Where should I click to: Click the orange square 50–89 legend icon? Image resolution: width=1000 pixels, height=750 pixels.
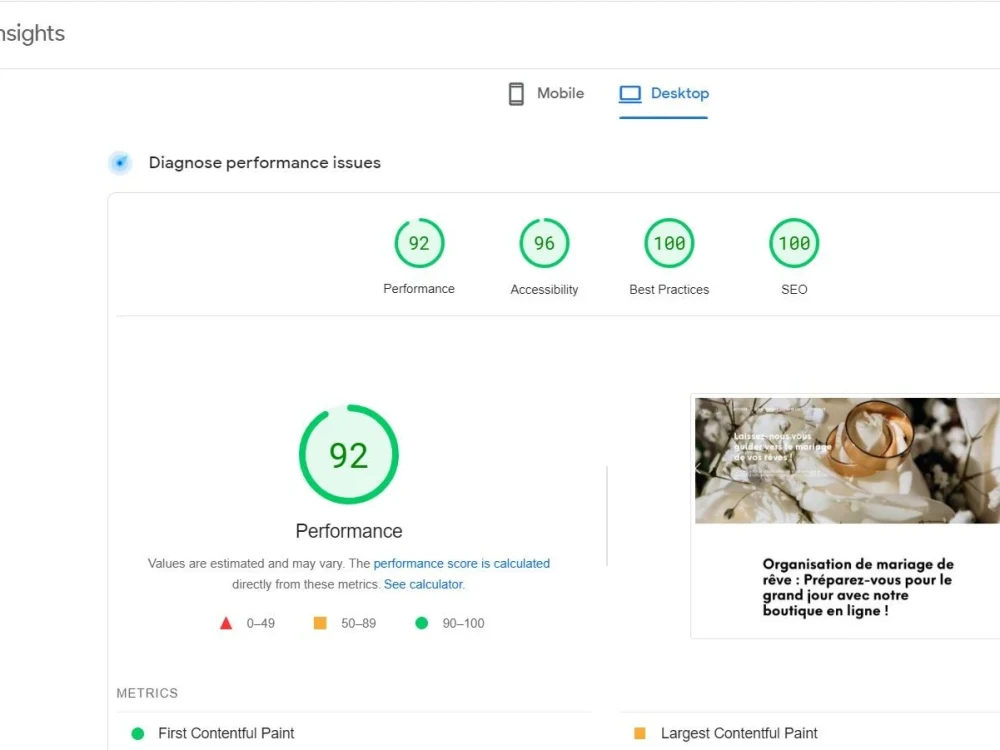tap(320, 623)
